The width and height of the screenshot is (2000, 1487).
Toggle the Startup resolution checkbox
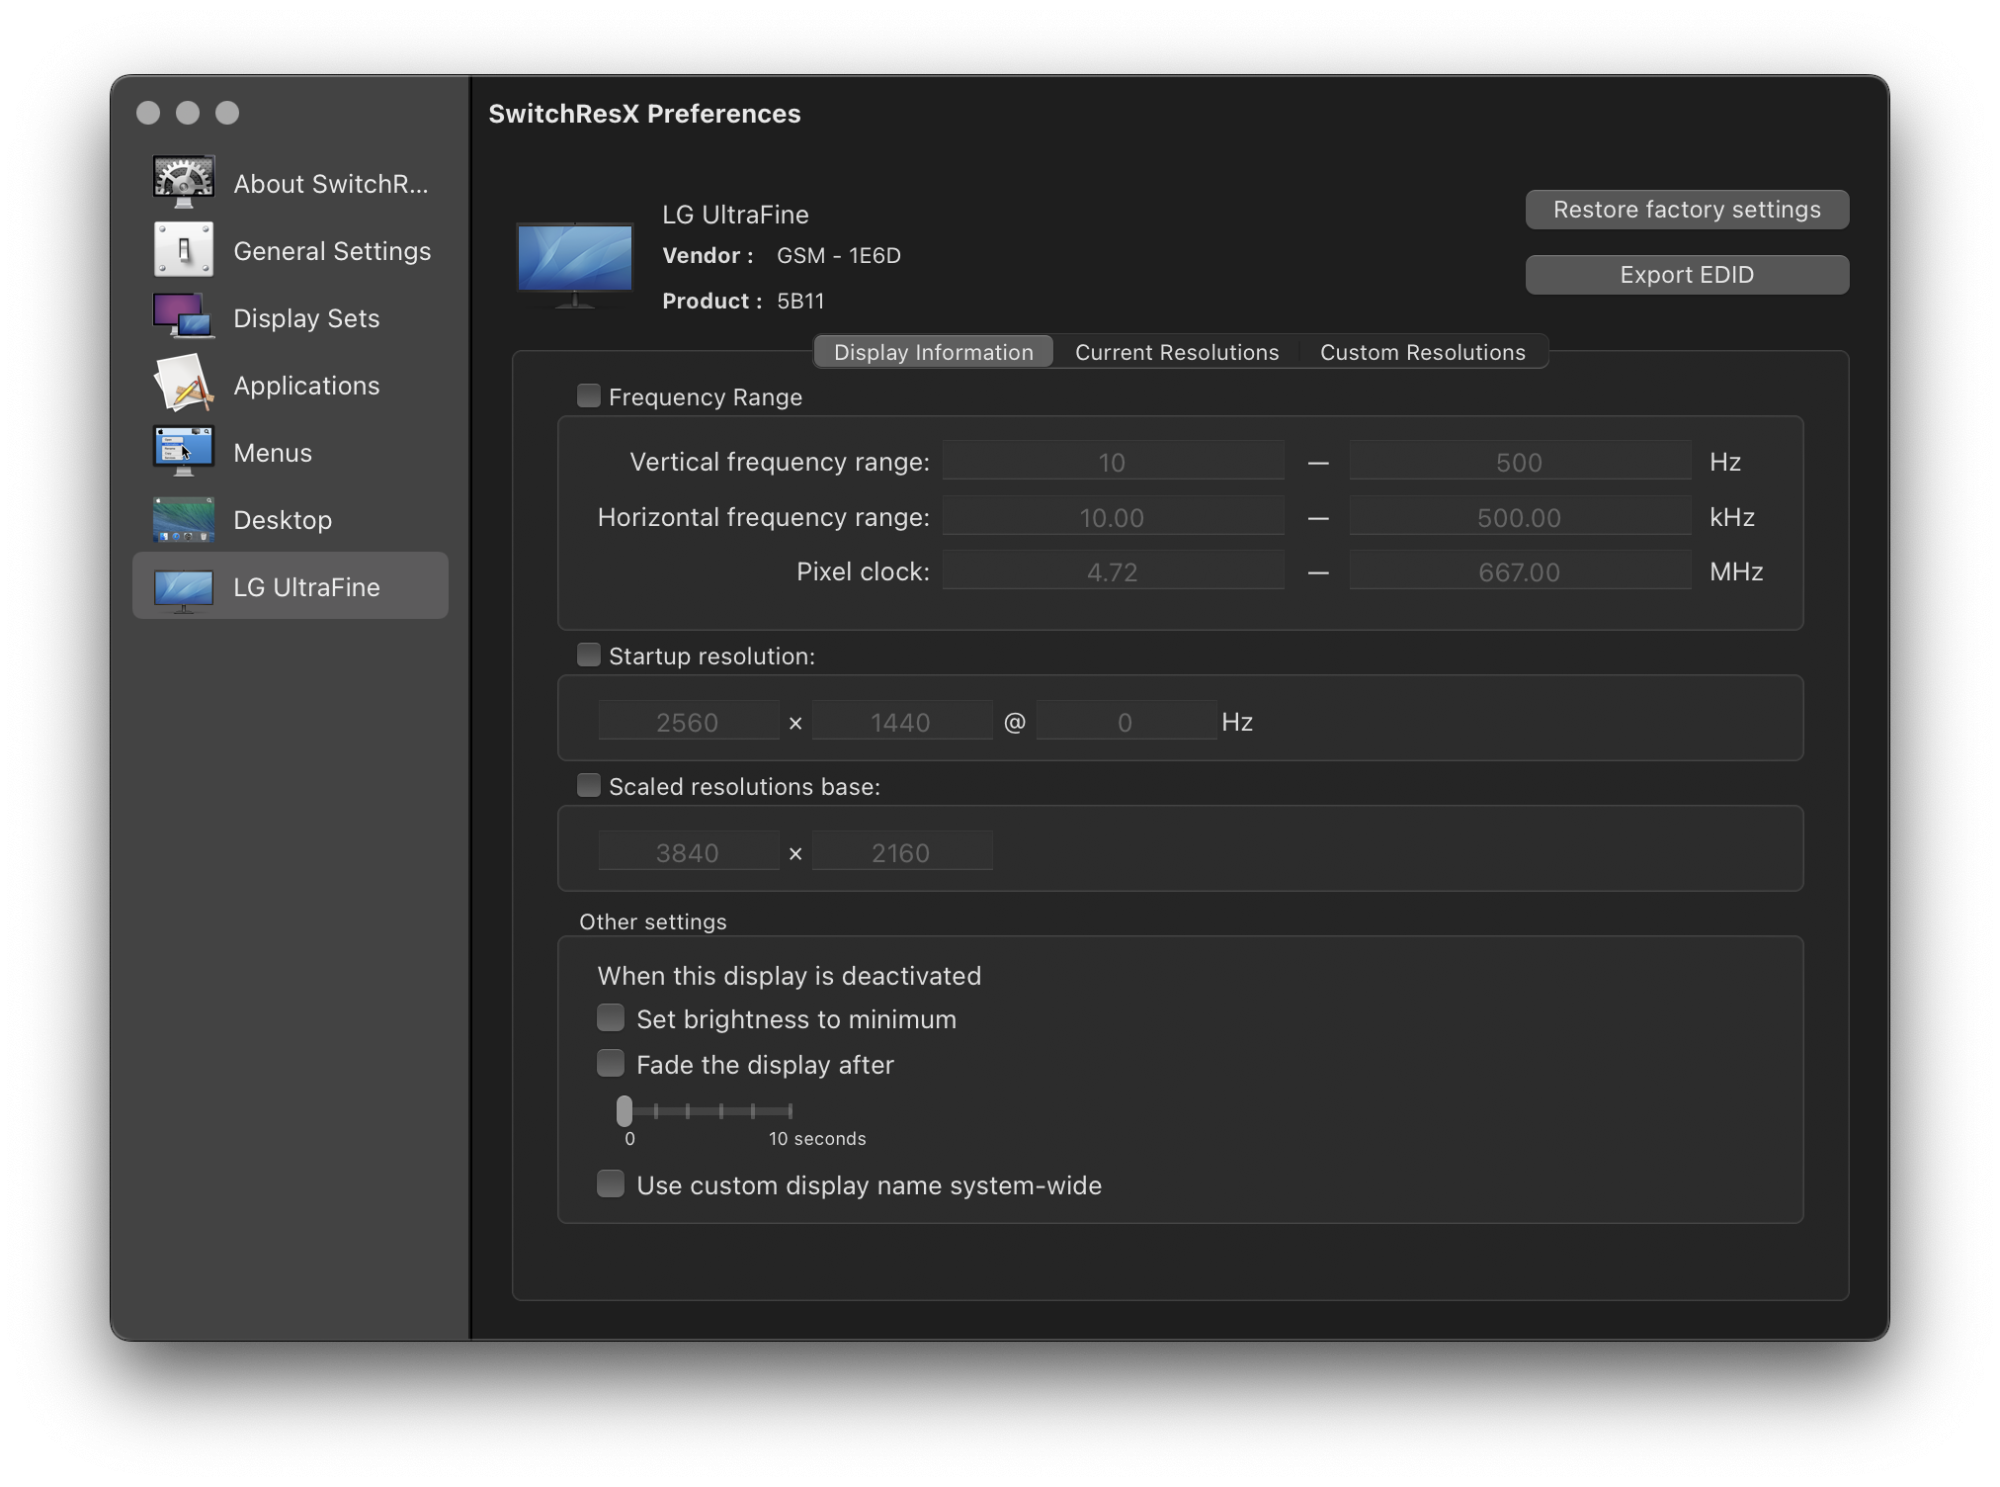pos(589,655)
